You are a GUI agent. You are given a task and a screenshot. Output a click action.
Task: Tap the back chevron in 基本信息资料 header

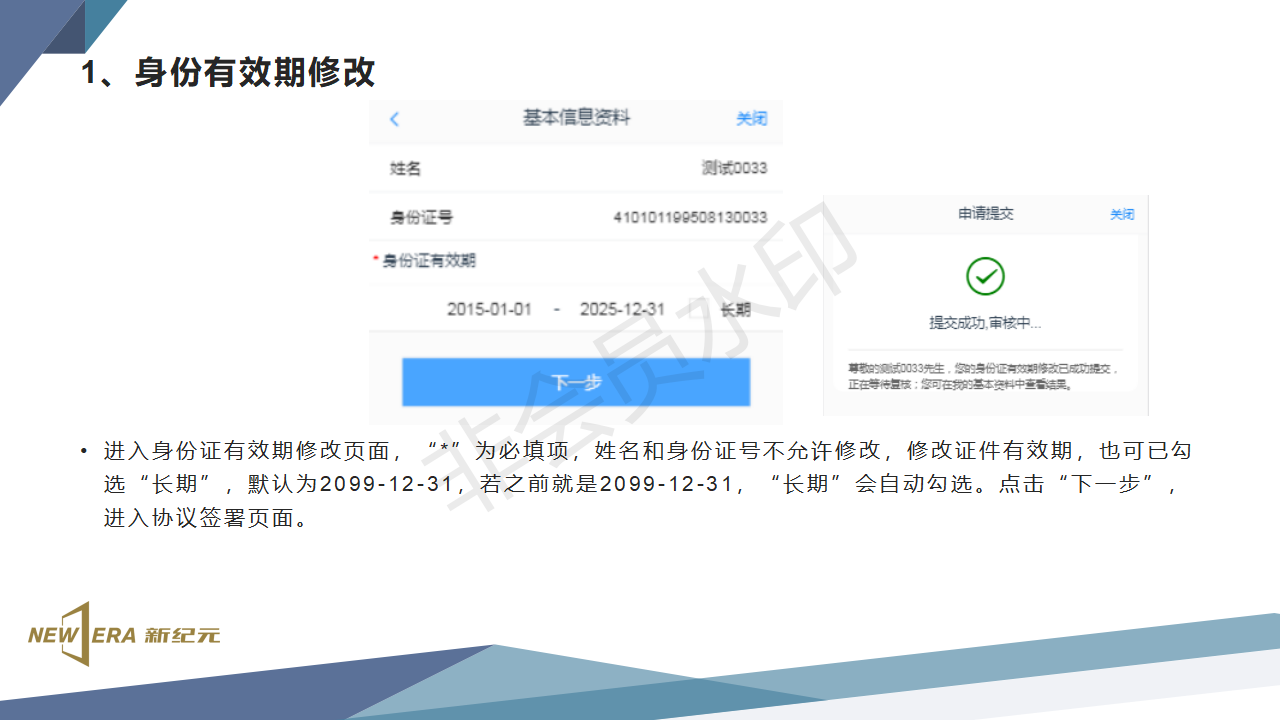coord(394,119)
